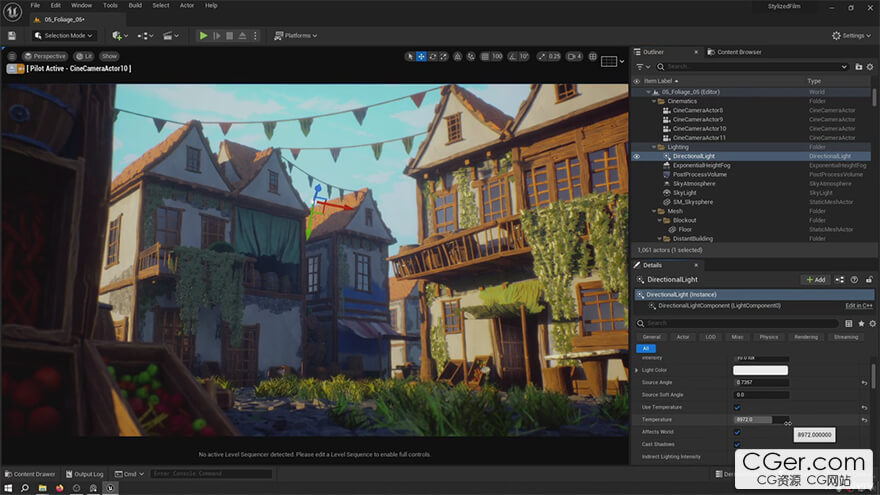
Task: Open grid snap value 100 menu
Action: [x=497, y=56]
